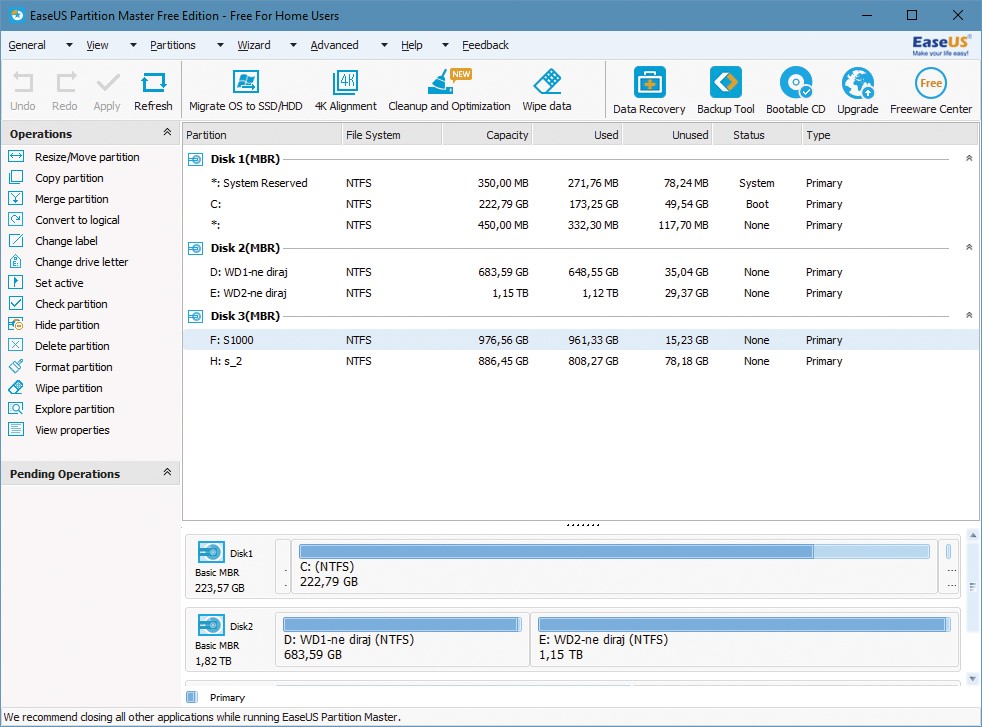982x727 pixels.
Task: Choose Delete partition
Action: coord(72,346)
